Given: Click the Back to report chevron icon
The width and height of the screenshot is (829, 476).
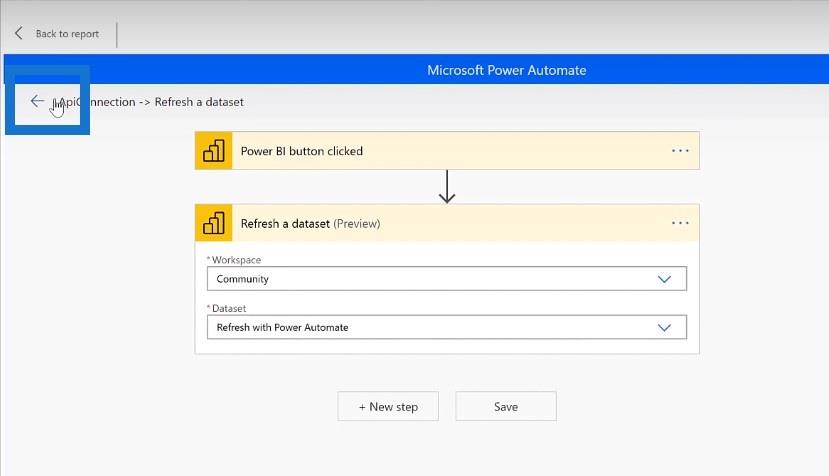Looking at the screenshot, I should click(x=19, y=33).
